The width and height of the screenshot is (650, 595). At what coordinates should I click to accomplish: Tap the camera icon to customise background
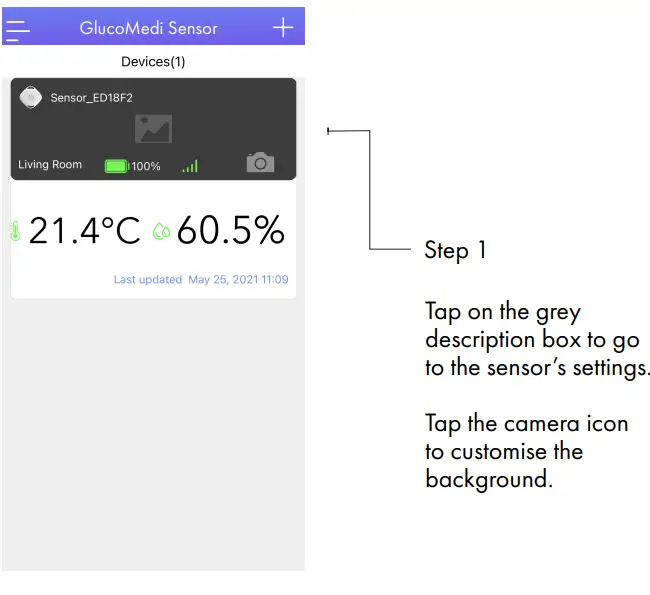coord(260,162)
